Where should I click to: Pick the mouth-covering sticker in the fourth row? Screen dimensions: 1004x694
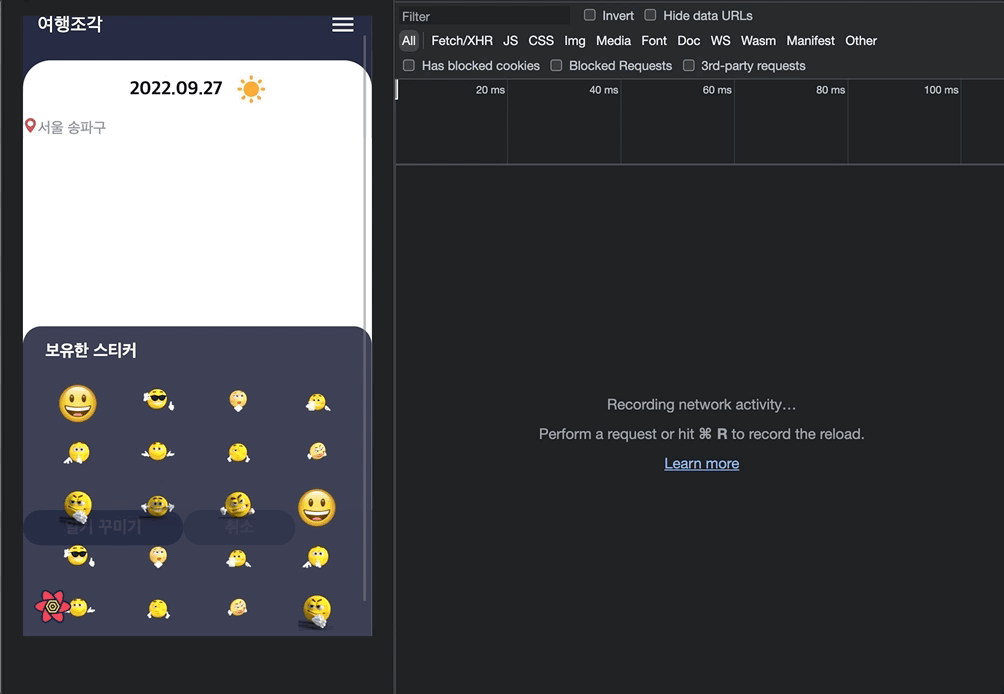(x=238, y=558)
